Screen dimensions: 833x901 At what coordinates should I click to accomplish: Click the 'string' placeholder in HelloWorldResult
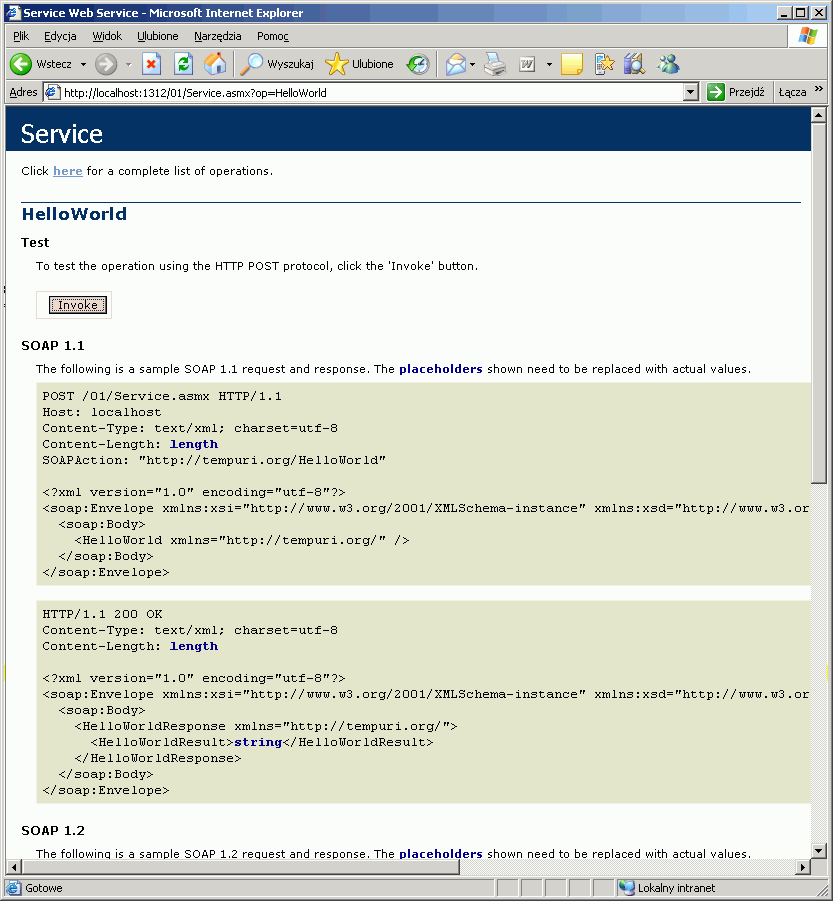[258, 742]
